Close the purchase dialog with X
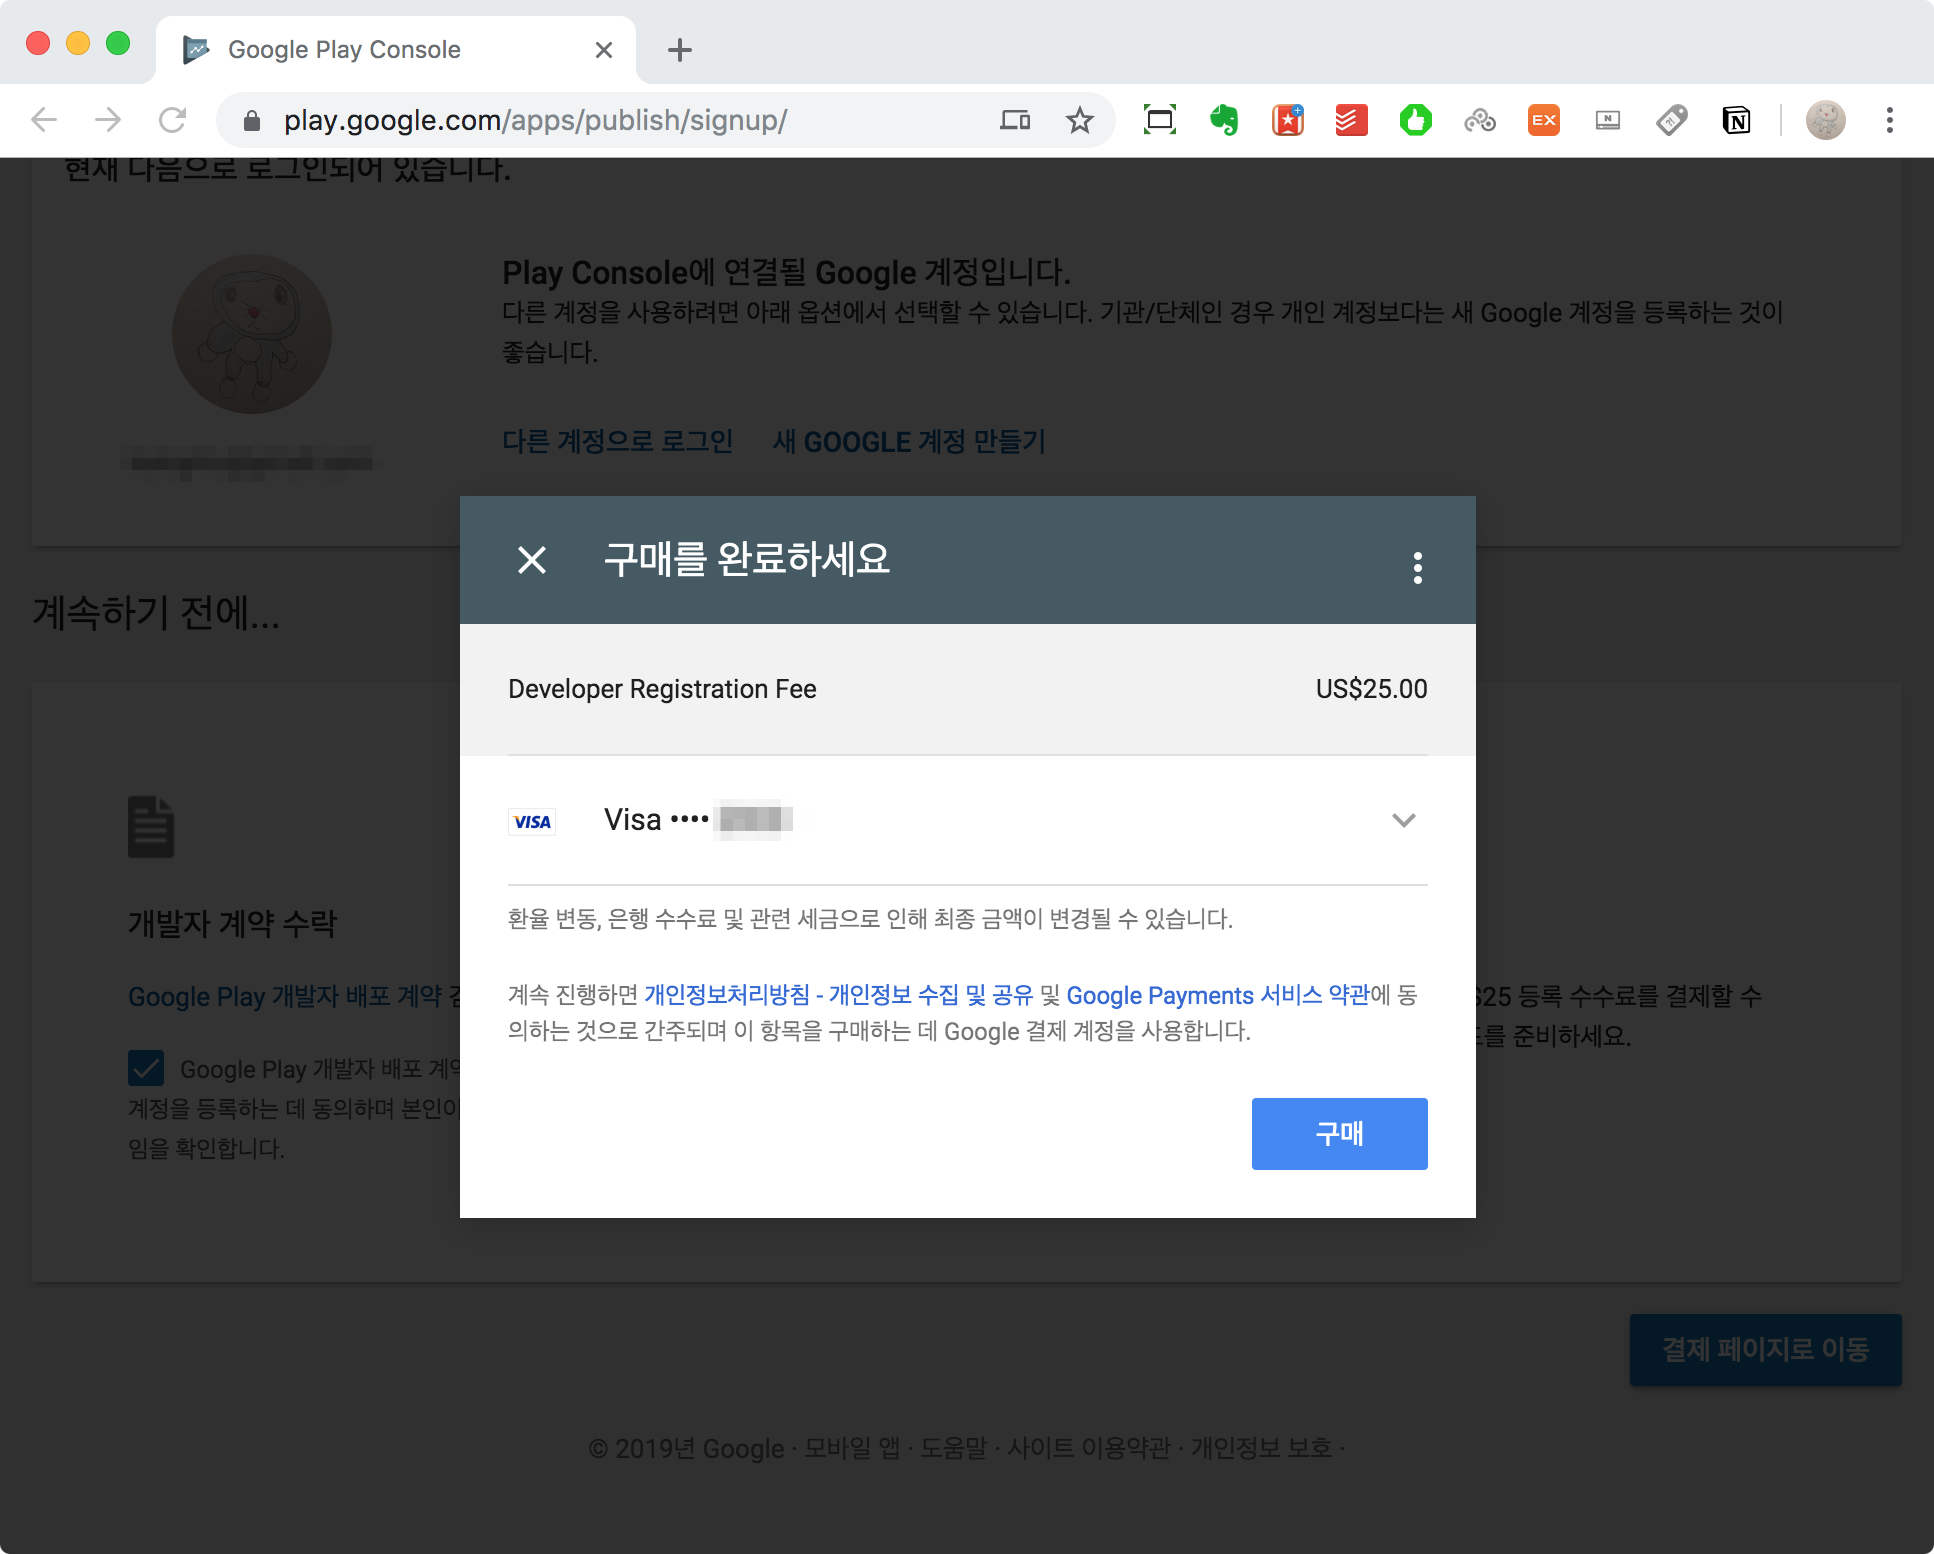Image resolution: width=1934 pixels, height=1554 pixels. click(532, 560)
